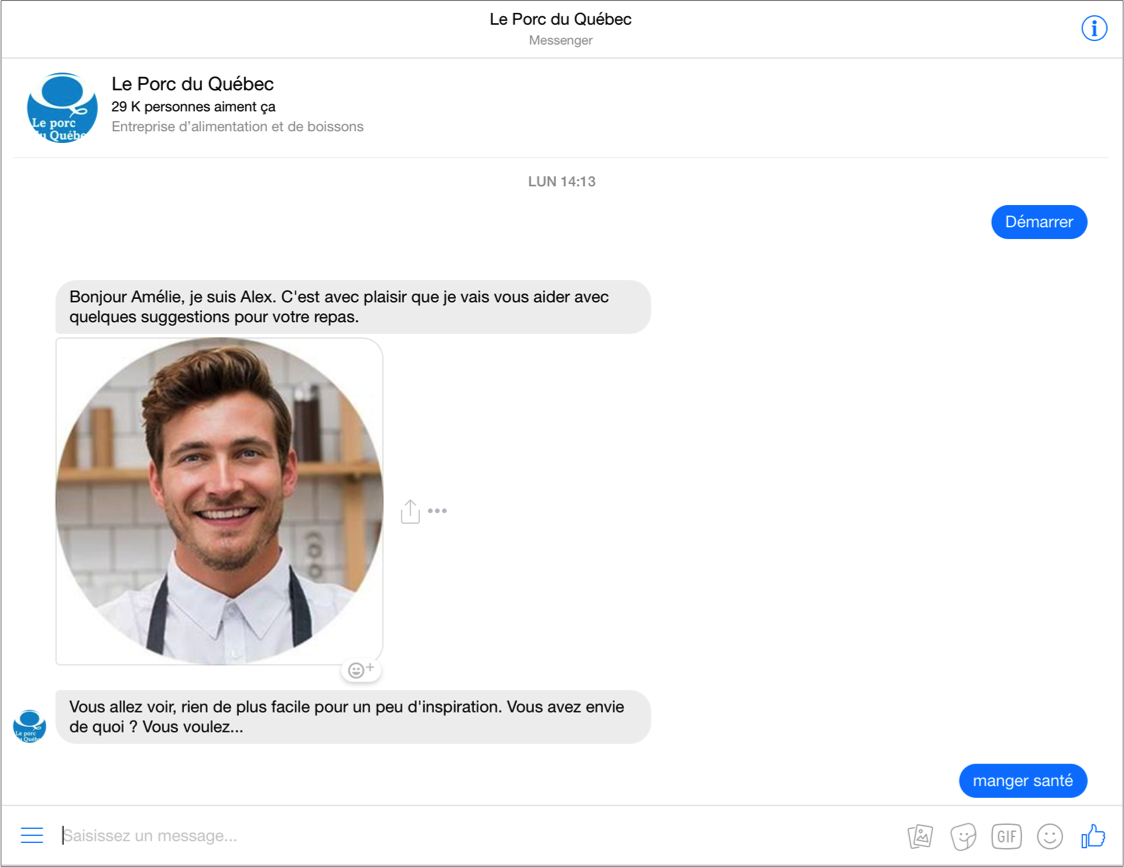Share the Alex photo attachment
The height and width of the screenshot is (867, 1124).
(x=410, y=511)
